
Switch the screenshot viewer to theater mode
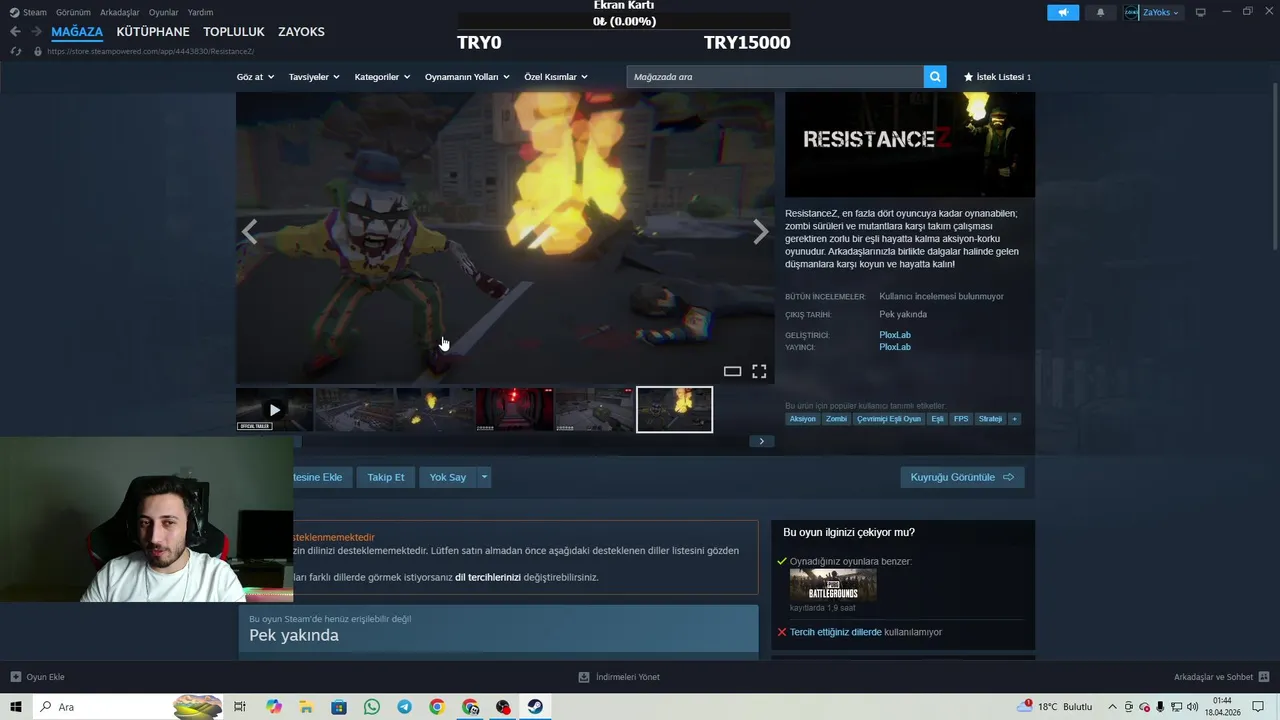tap(732, 371)
